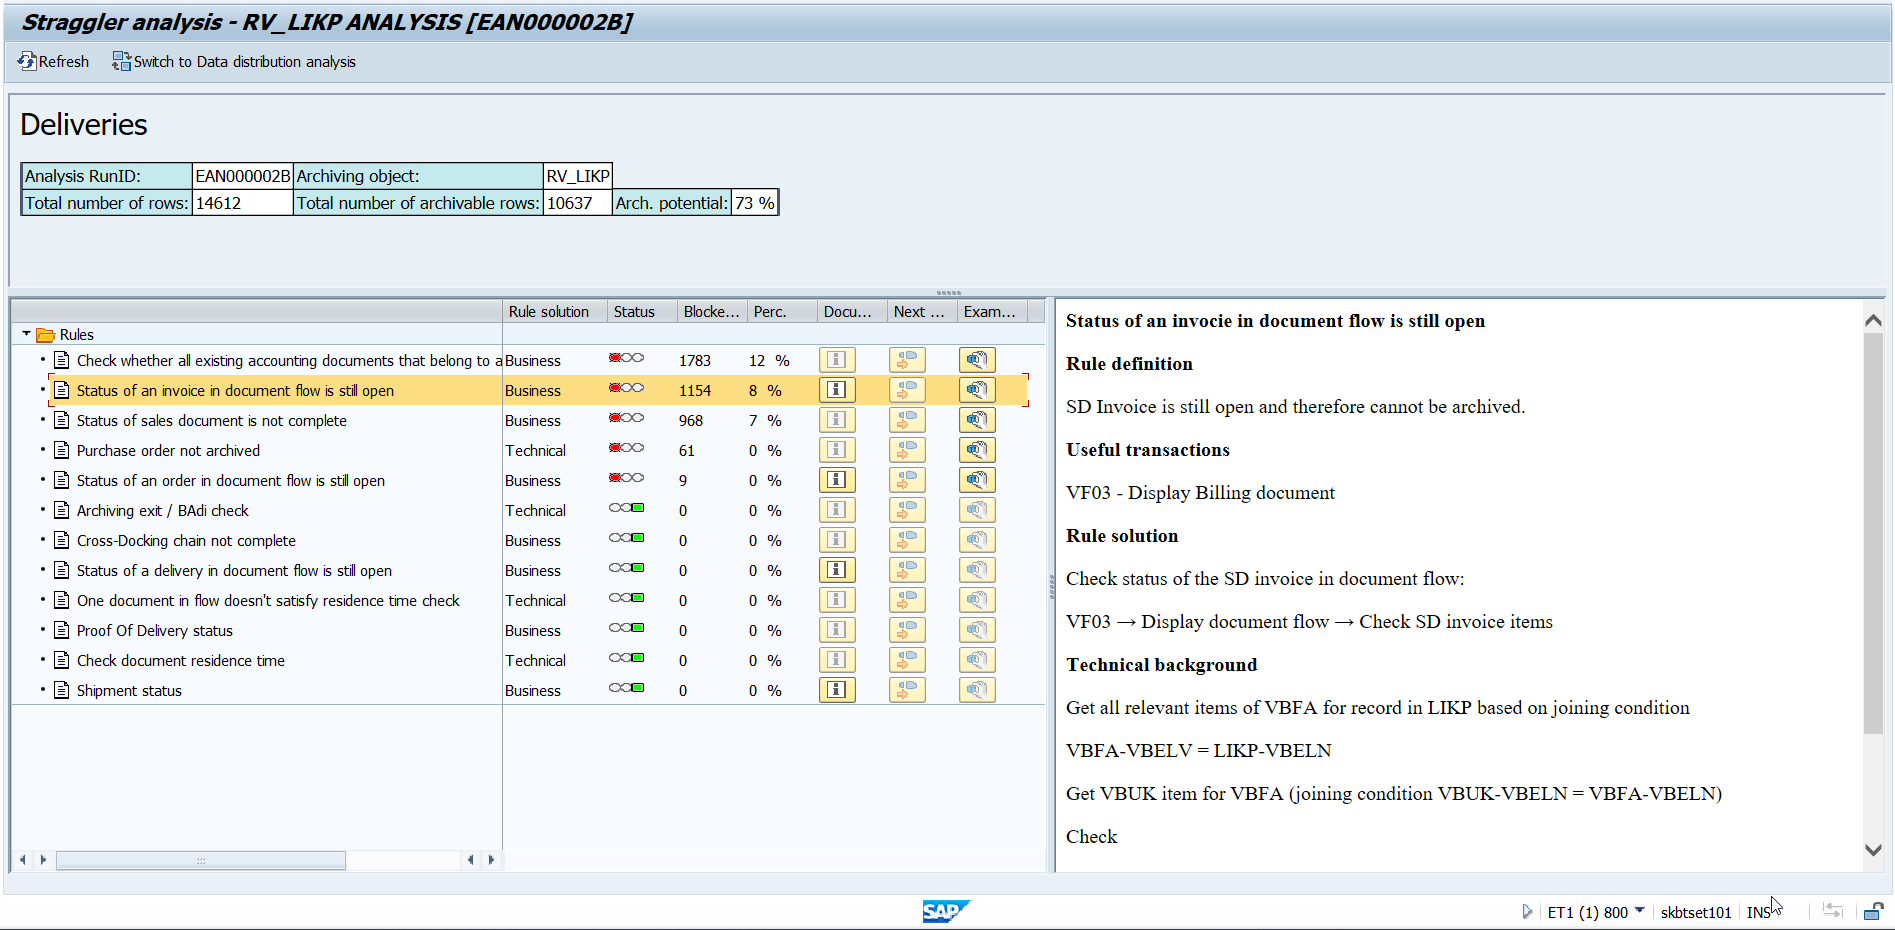Click green status light for Shipment status row
Image resolution: width=1895 pixels, height=930 pixels.
point(626,688)
